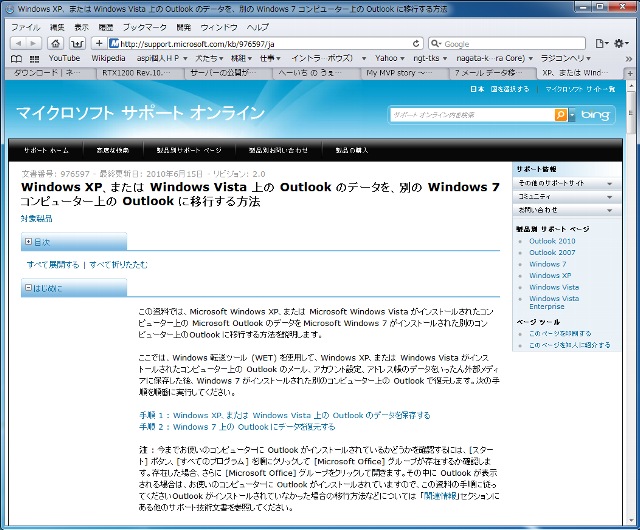Click the scrollbar down arrow
This screenshot has height=530, width=640.
click(631, 521)
